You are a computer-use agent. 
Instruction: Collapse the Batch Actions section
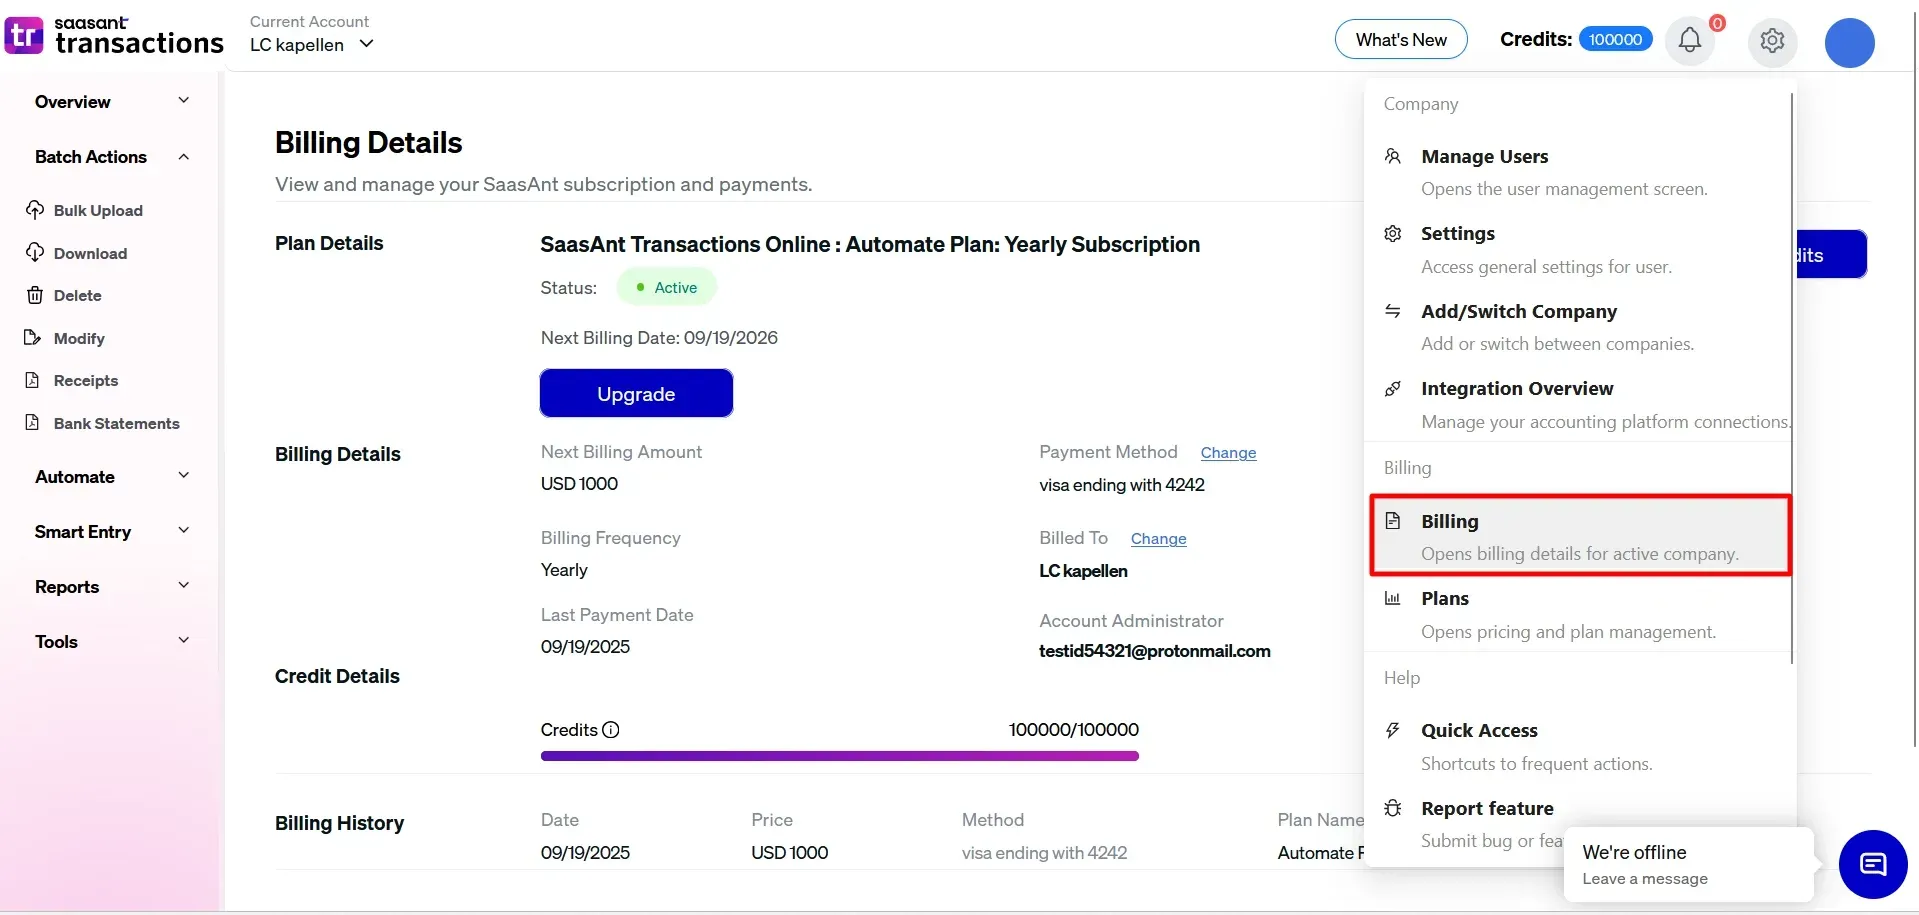[183, 157]
